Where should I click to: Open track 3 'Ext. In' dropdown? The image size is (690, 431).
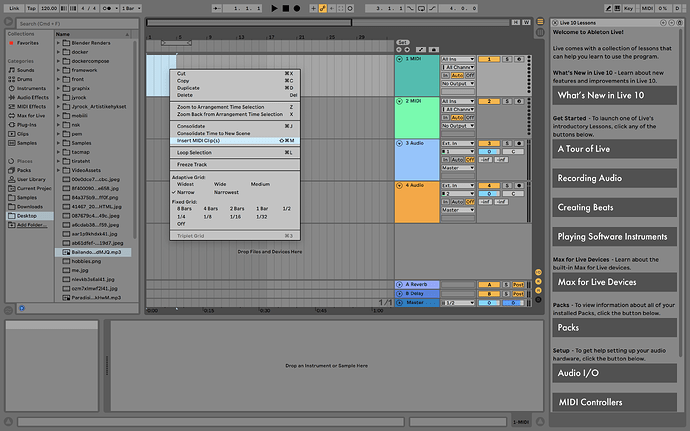coord(458,144)
